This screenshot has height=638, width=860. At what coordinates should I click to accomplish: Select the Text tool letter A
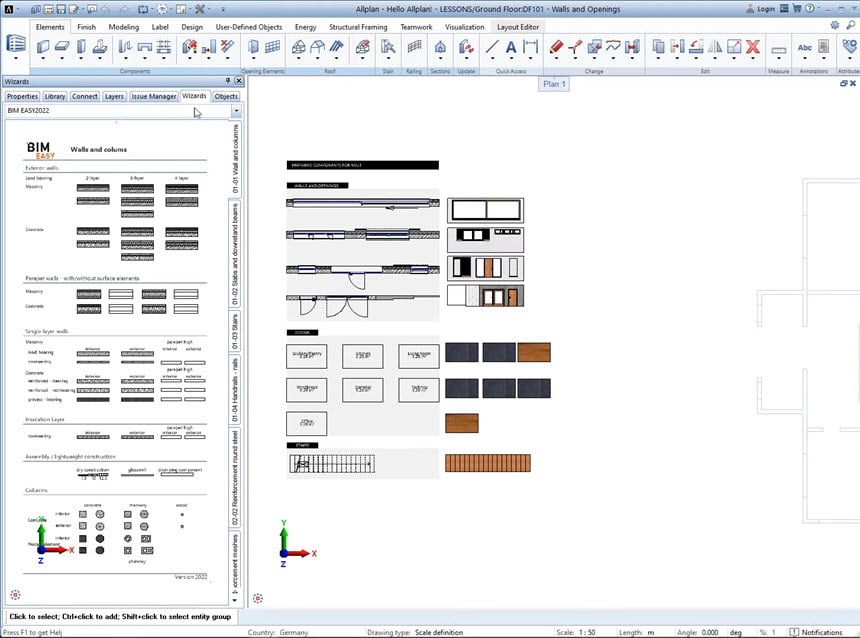coord(511,47)
